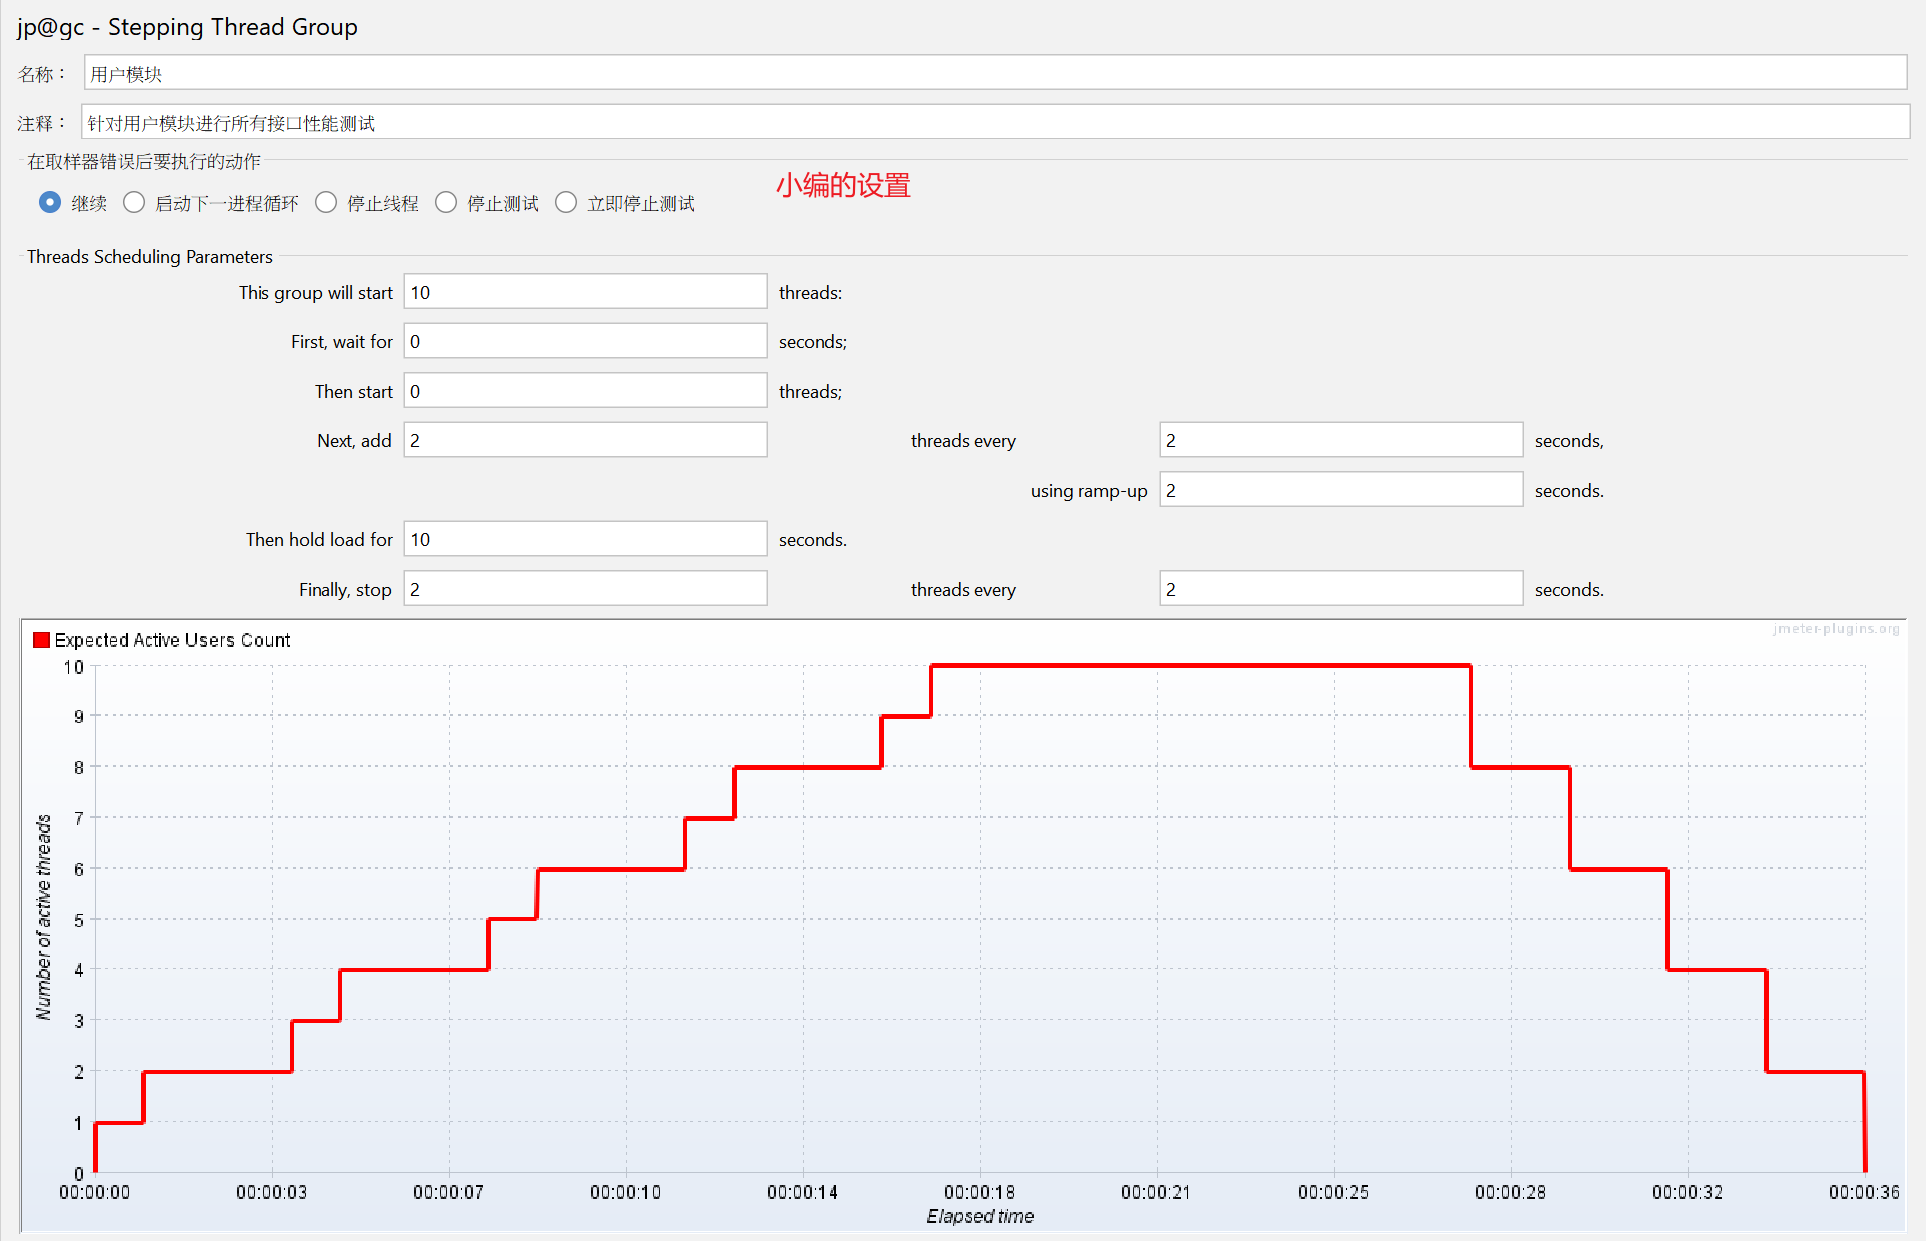1926x1241 pixels.
Task: Focus the 'using ramp-up' seconds field
Action: (1340, 490)
